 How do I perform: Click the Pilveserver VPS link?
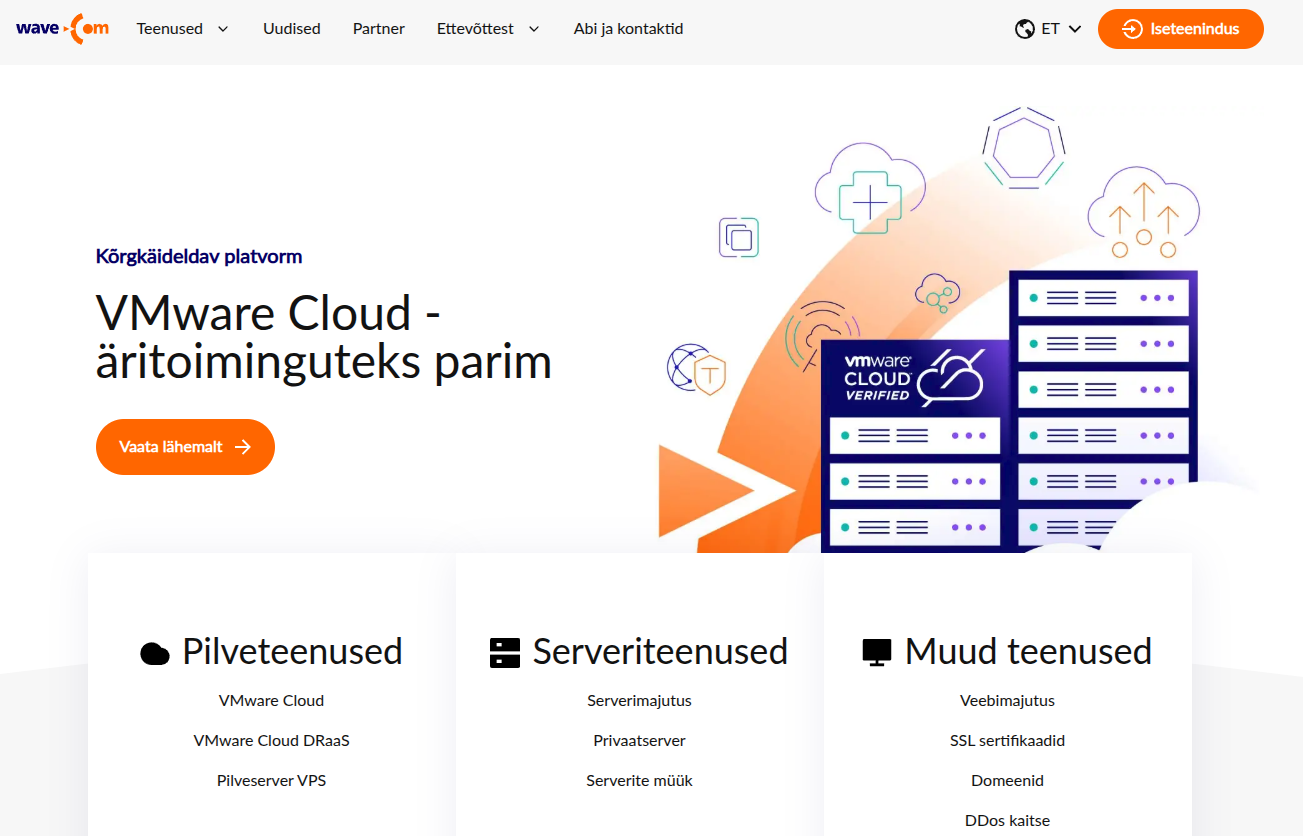(x=271, y=781)
